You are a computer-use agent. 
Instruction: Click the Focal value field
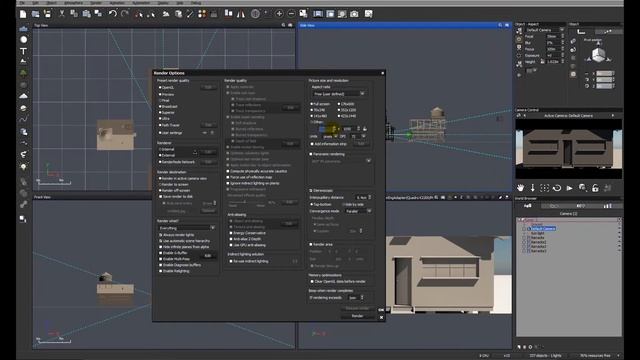tap(552, 36)
